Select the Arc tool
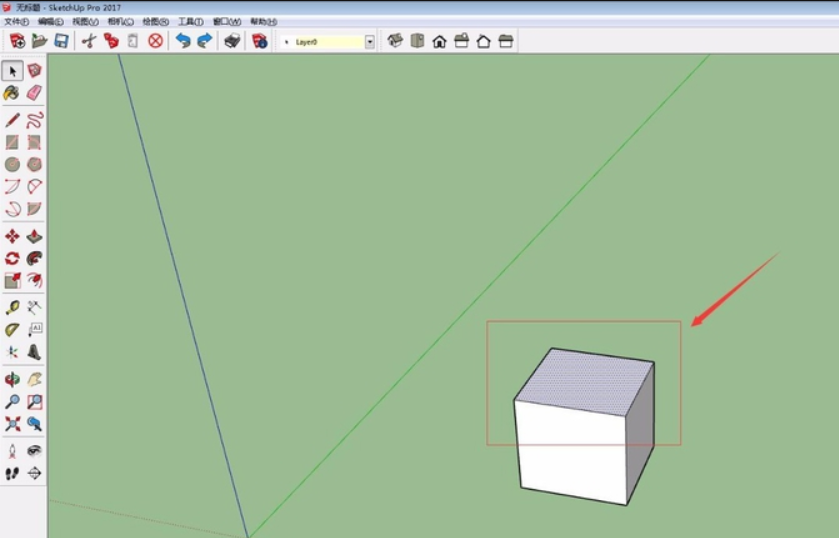The width and height of the screenshot is (839, 538). pyautogui.click(x=12, y=186)
